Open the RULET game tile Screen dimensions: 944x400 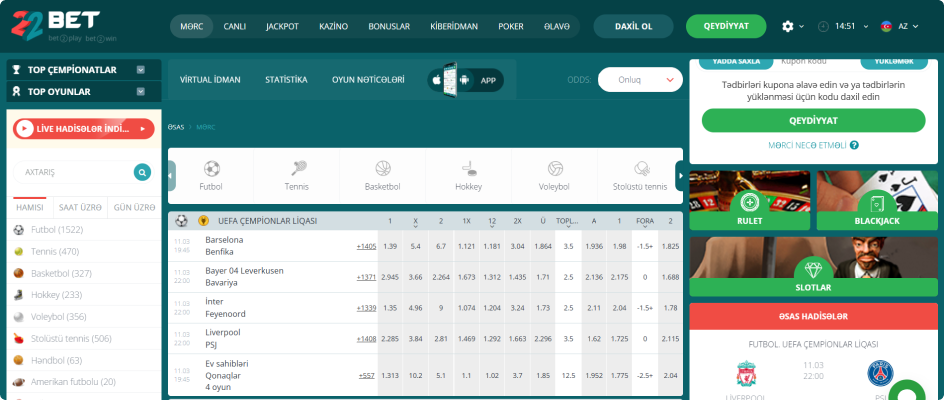(750, 201)
